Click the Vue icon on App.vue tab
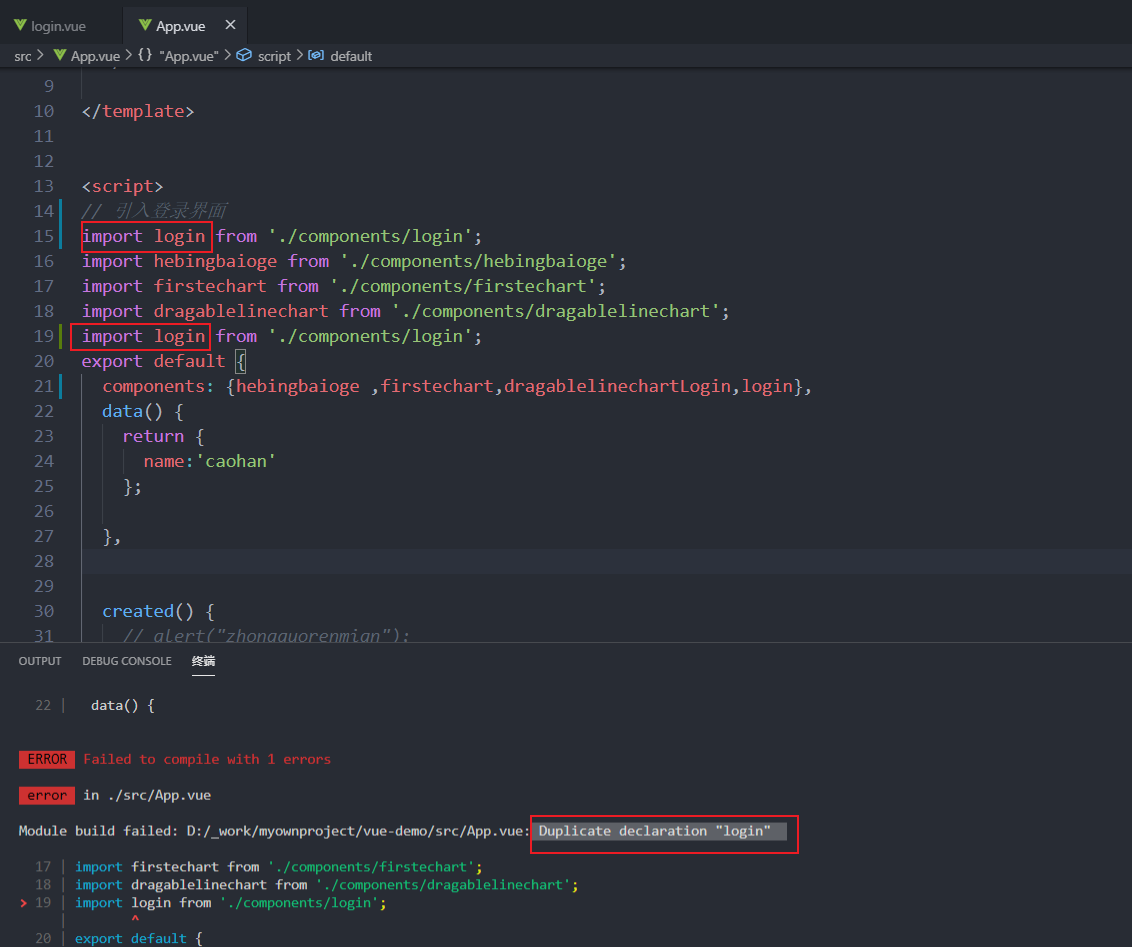Image resolution: width=1132 pixels, height=947 pixels. click(x=145, y=26)
